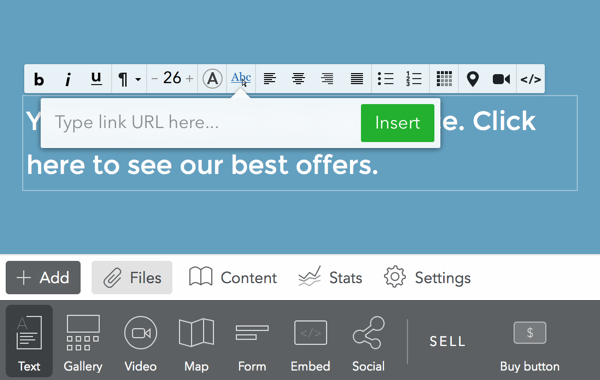The width and height of the screenshot is (600, 380).
Task: Add a Video block
Action: click(140, 343)
